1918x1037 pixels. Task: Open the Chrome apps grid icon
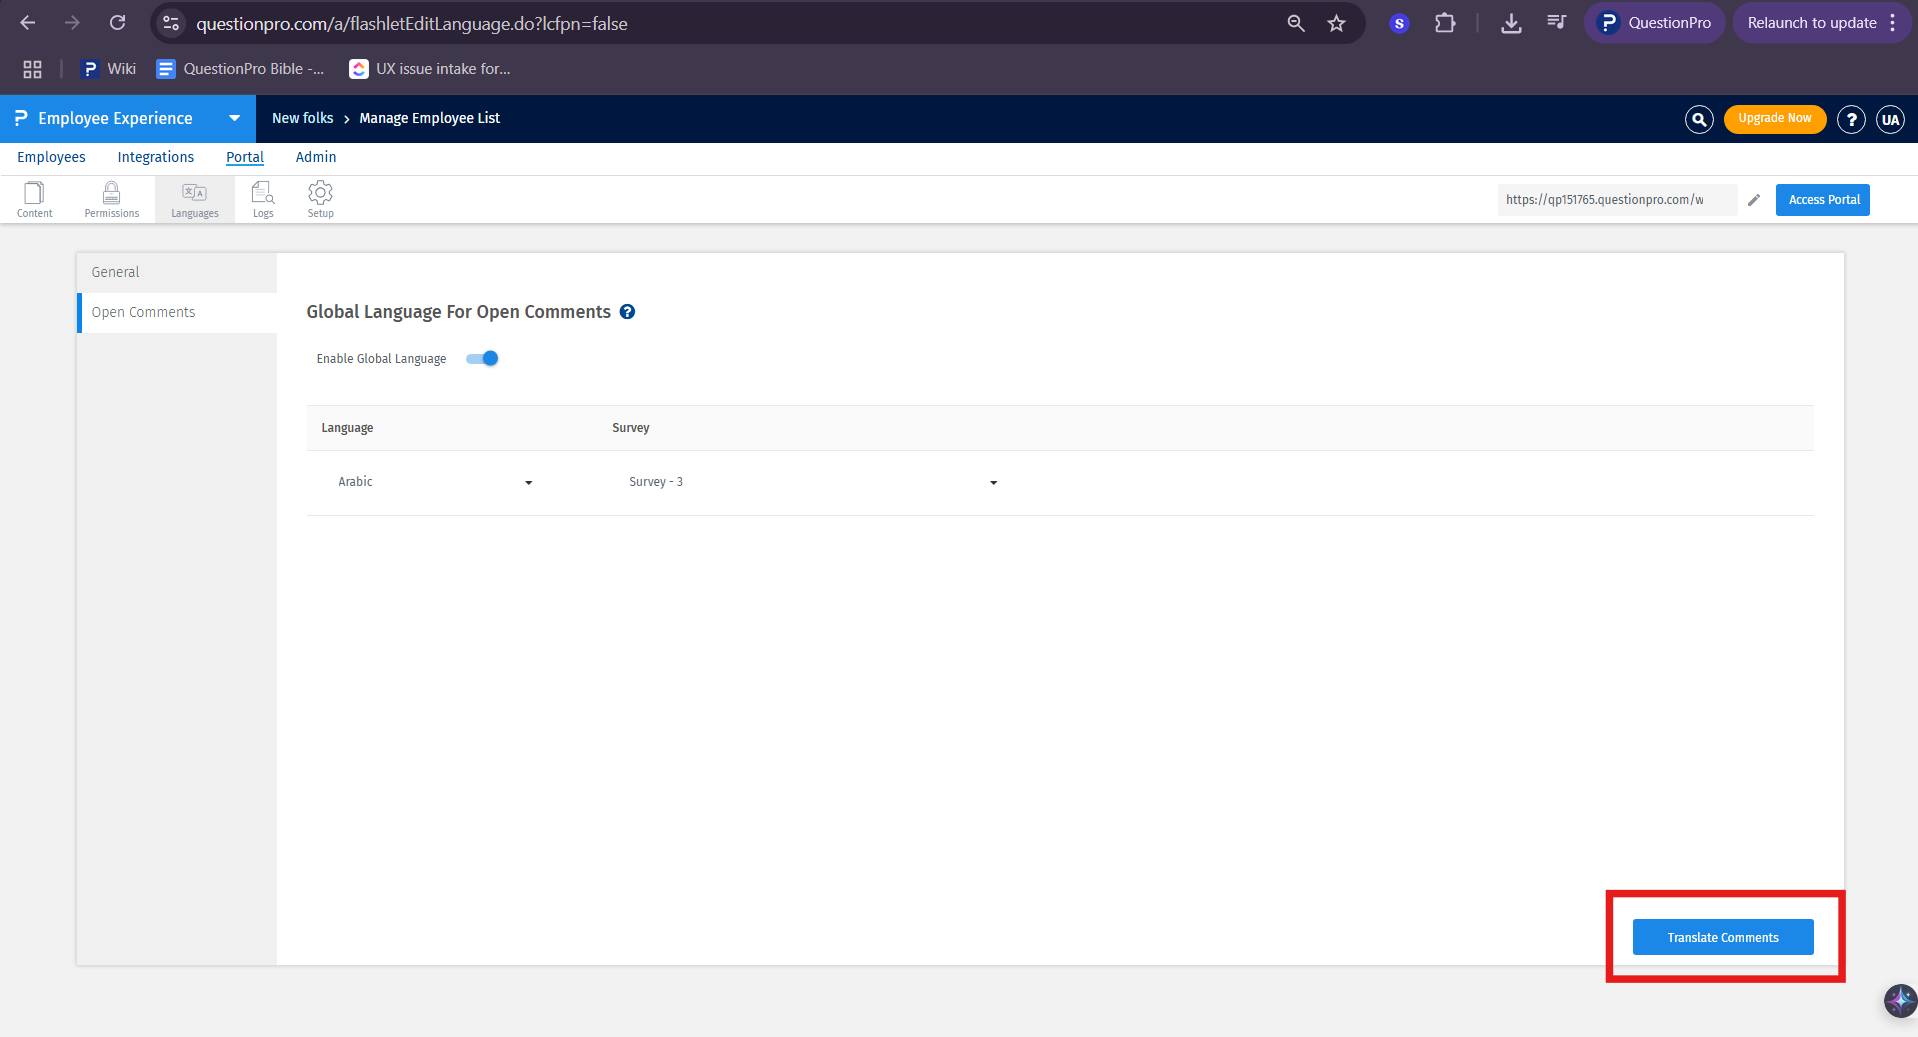(x=32, y=69)
